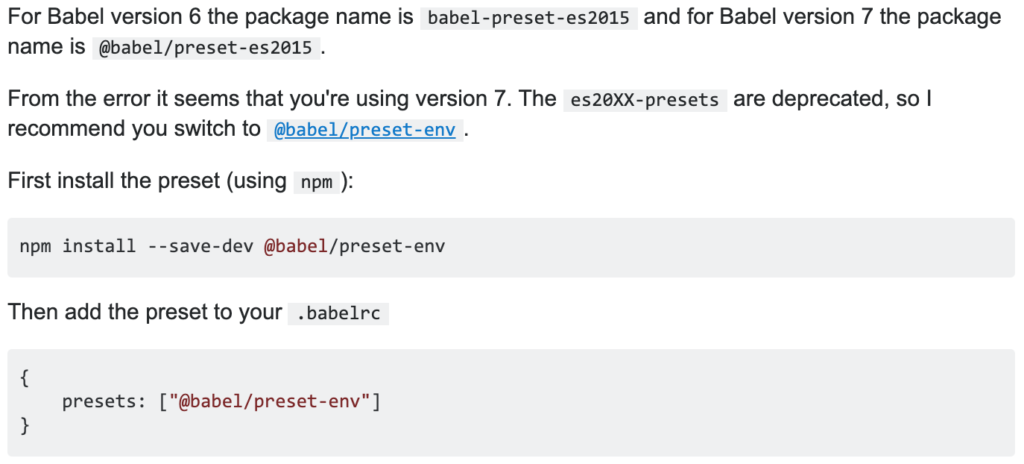1024x464 pixels.
Task: Click the es20XX-presets inline code
Action: pyautogui.click(x=645, y=100)
